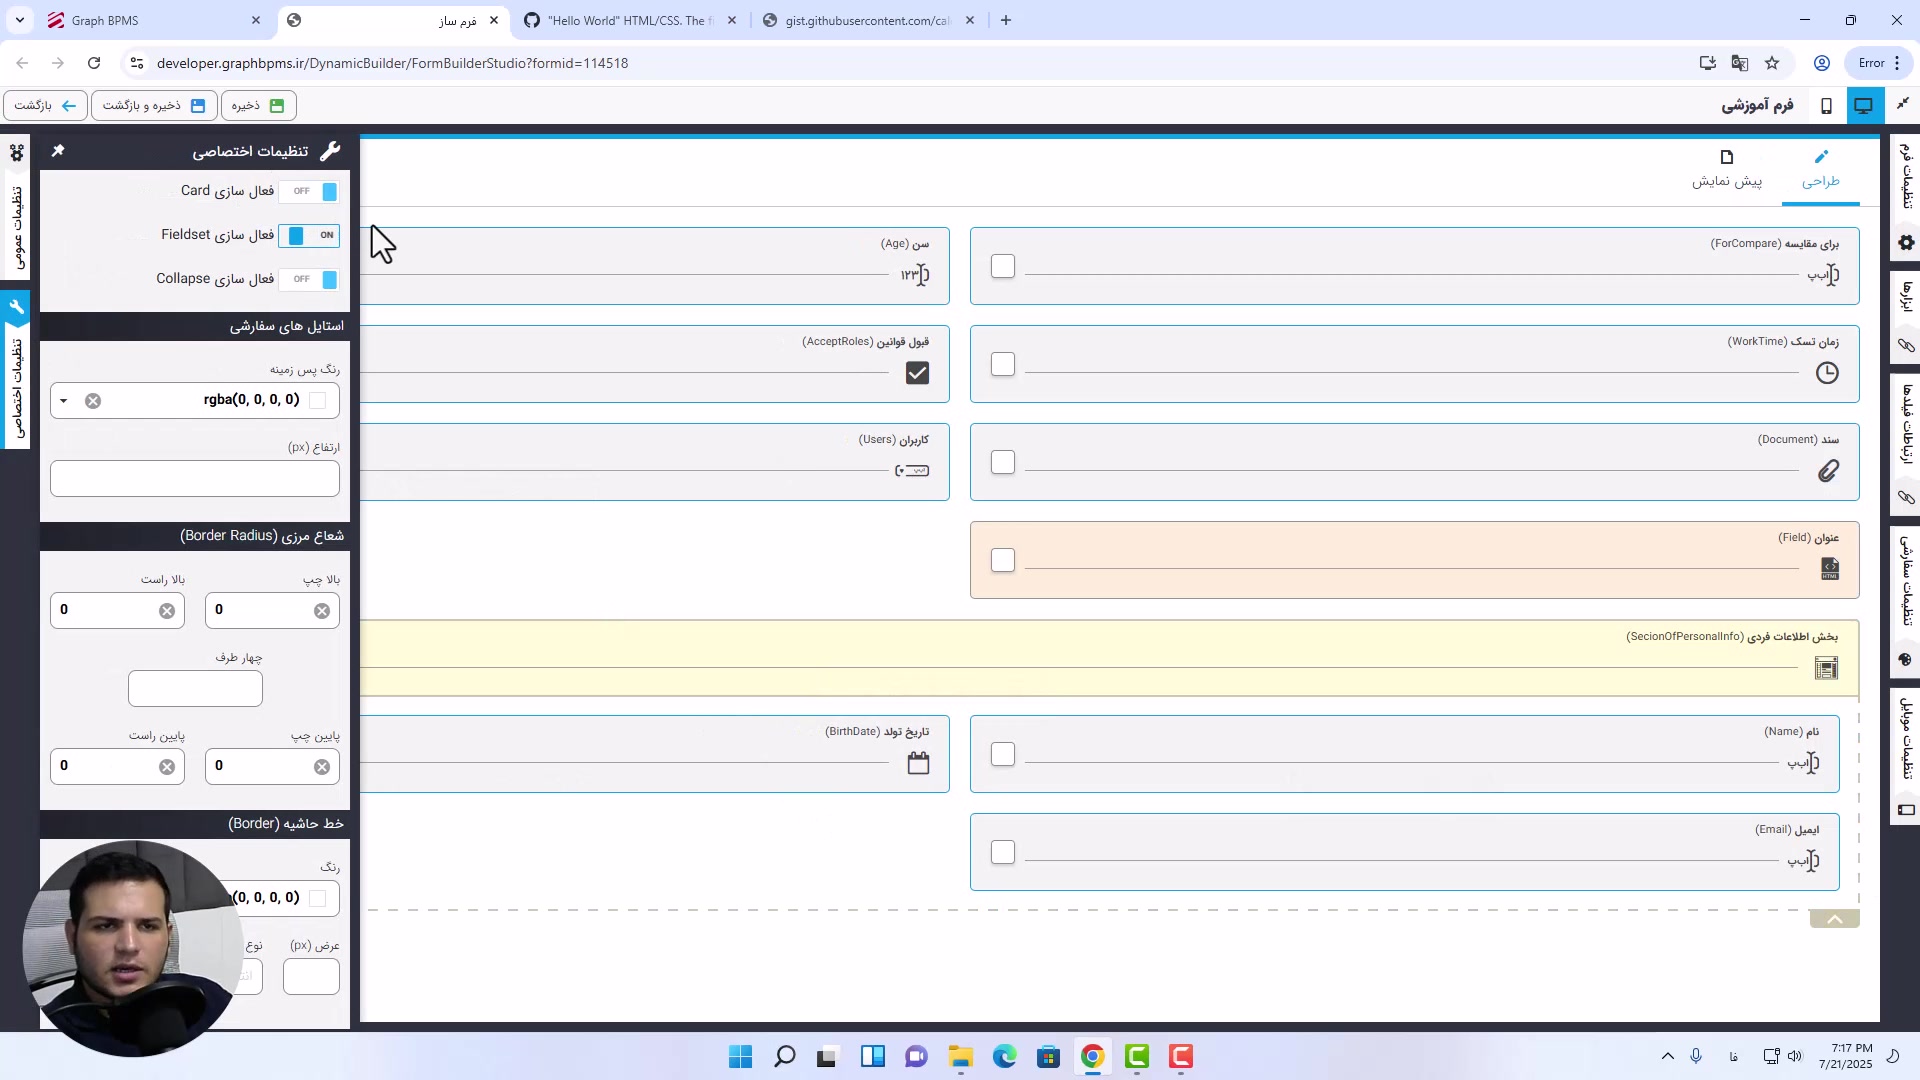Screen dimensions: 1920x1080
Task: Click the ذخیره save button
Action: pos(258,105)
